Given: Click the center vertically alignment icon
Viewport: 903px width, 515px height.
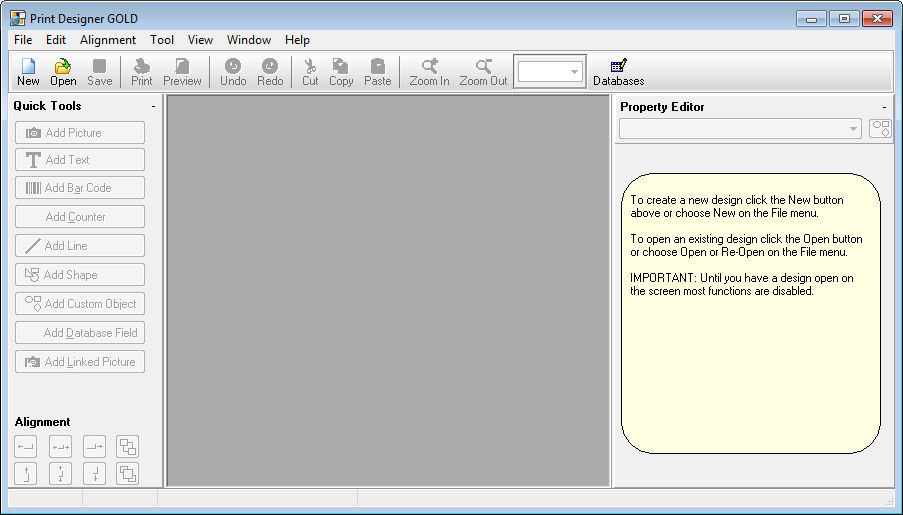Looking at the screenshot, I should coord(60,474).
